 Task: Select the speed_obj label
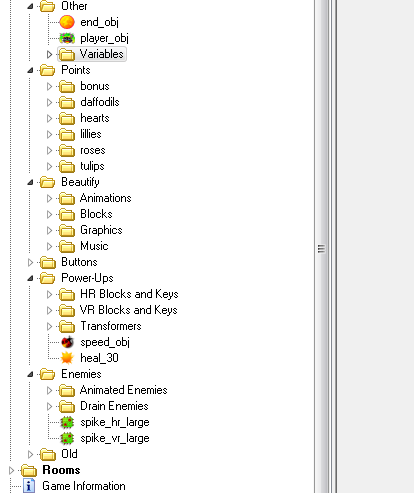[x=105, y=342]
